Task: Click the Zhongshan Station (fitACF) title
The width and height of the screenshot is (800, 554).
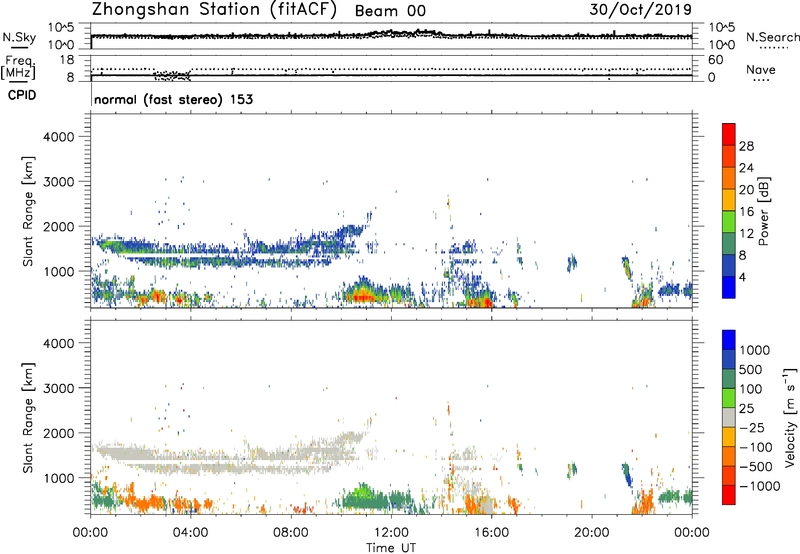Action: 214,10
